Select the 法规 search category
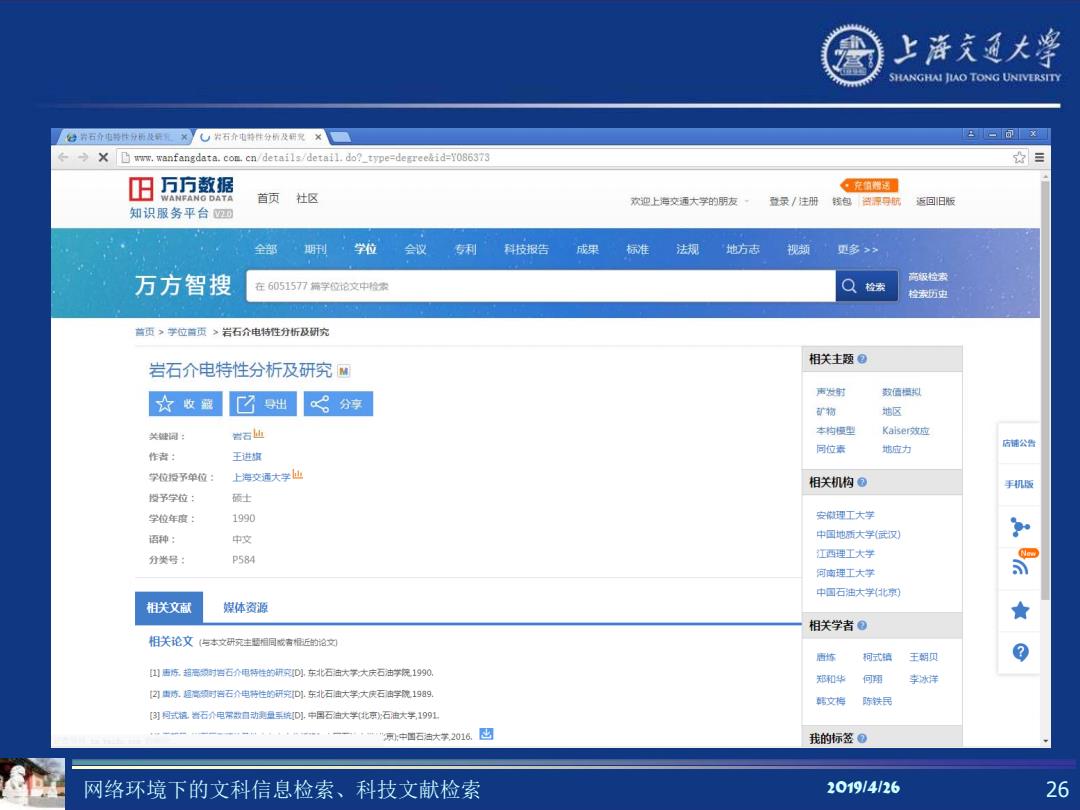Screen dimensions: 1080x810 pyautogui.click(x=687, y=249)
